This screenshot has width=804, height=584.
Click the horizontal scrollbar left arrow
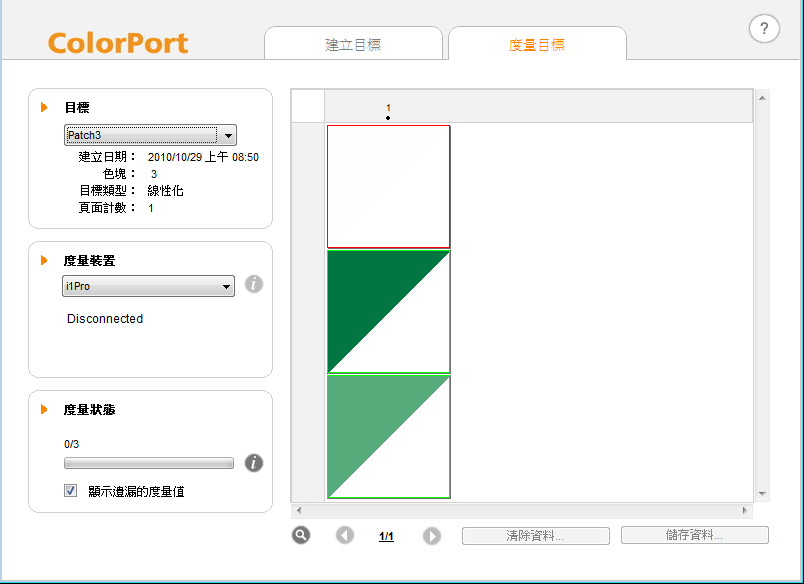click(x=299, y=510)
